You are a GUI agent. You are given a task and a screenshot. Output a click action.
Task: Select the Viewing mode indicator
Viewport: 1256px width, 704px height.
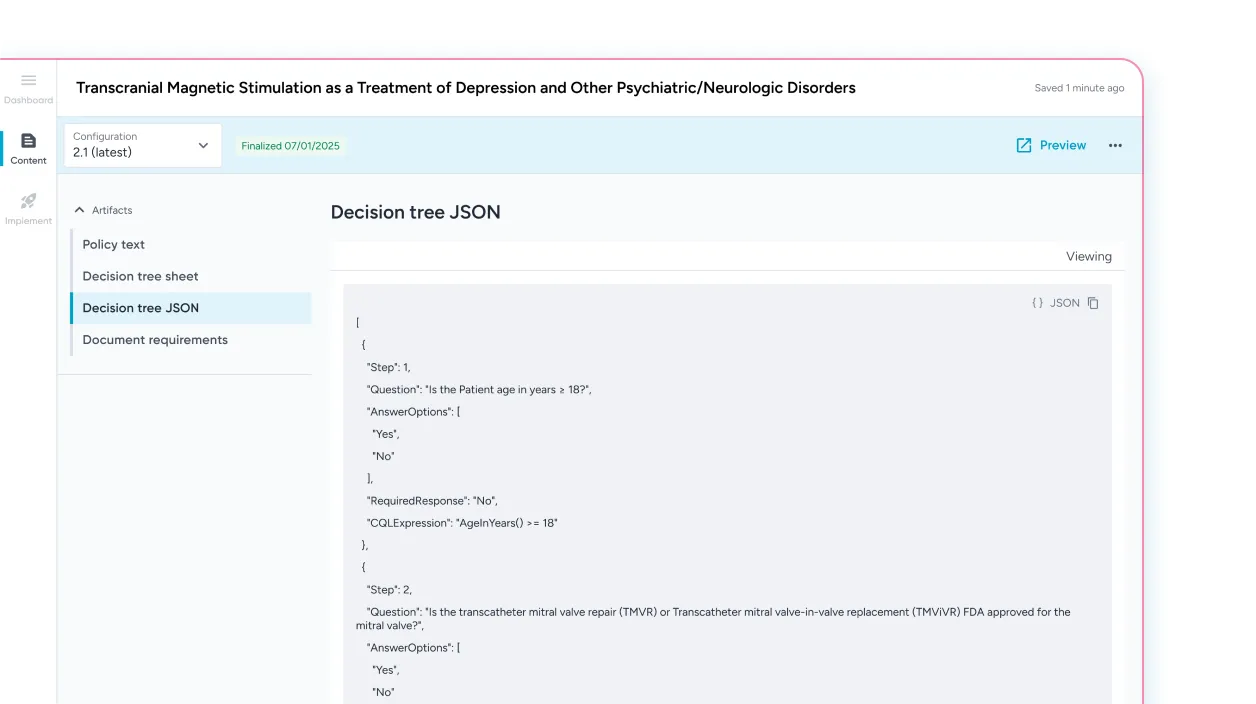[1089, 256]
